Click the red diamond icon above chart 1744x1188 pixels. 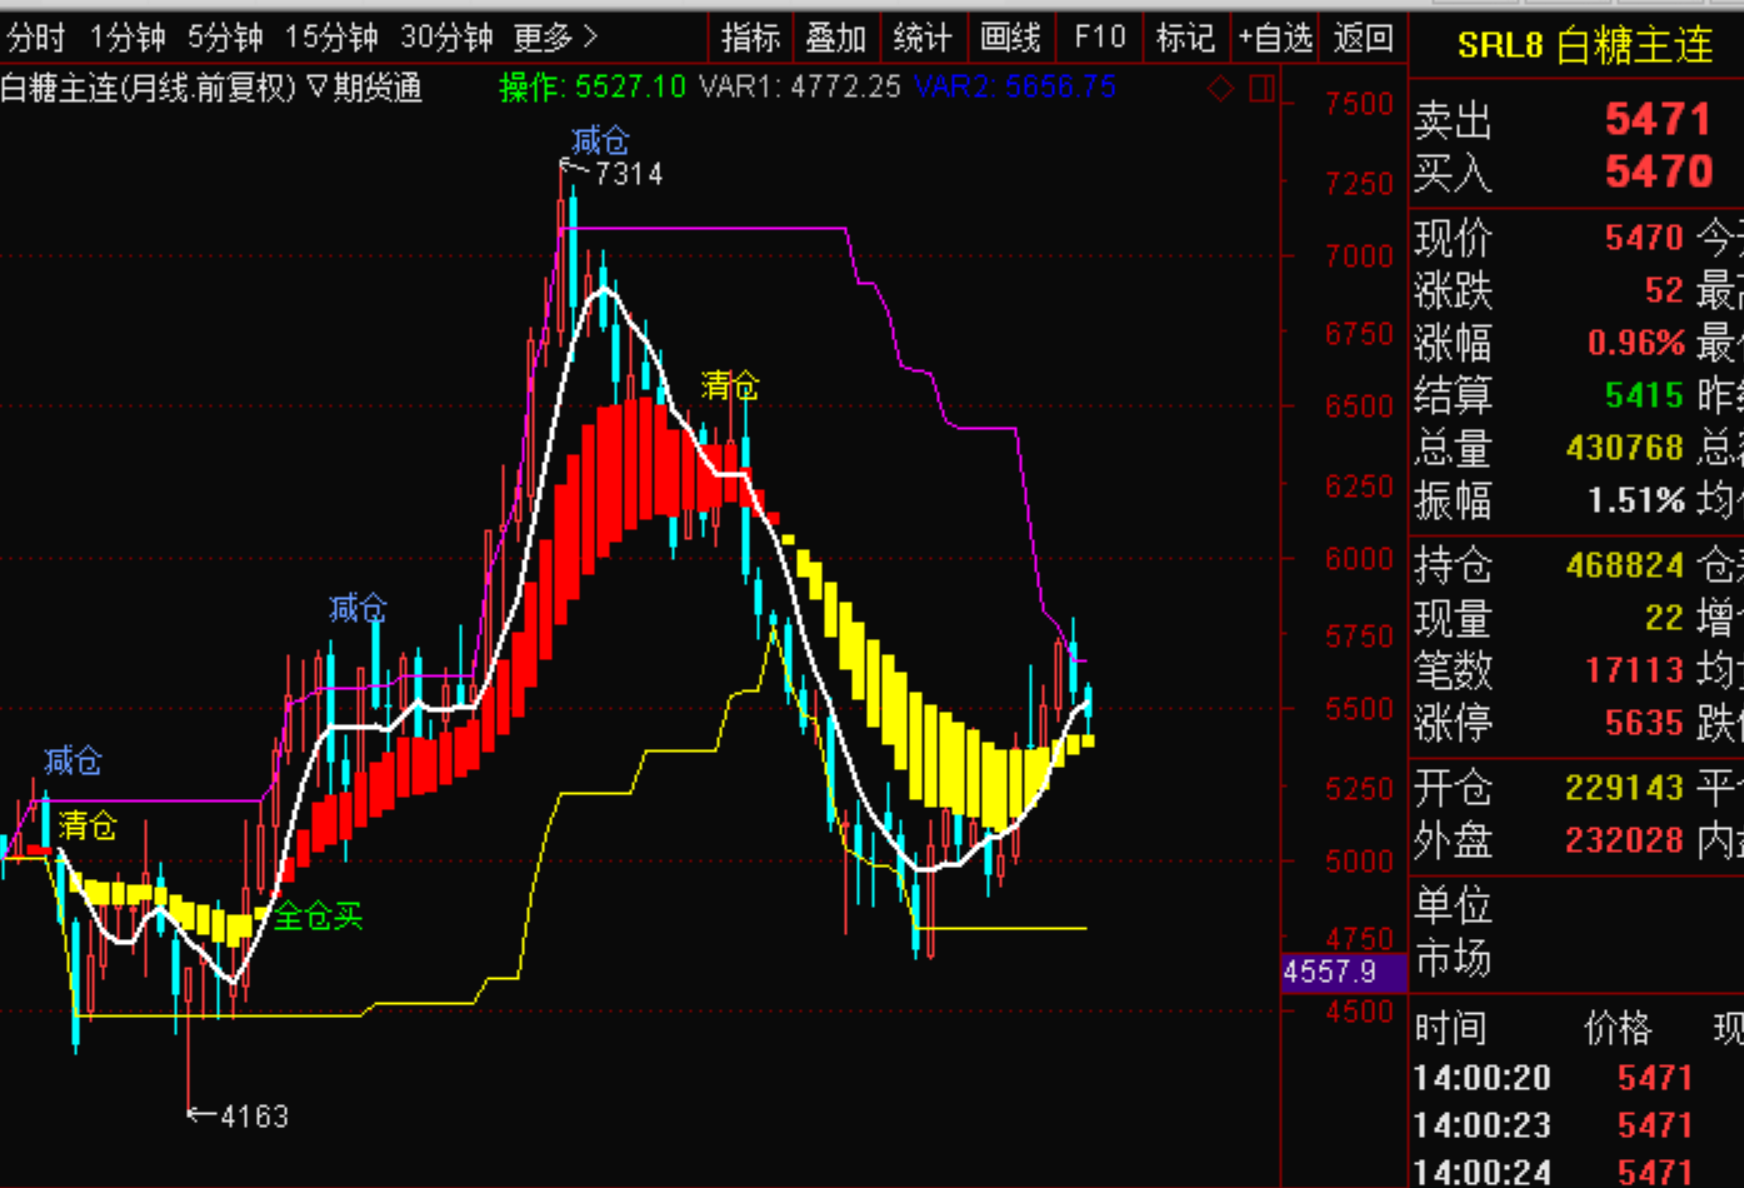1220,89
